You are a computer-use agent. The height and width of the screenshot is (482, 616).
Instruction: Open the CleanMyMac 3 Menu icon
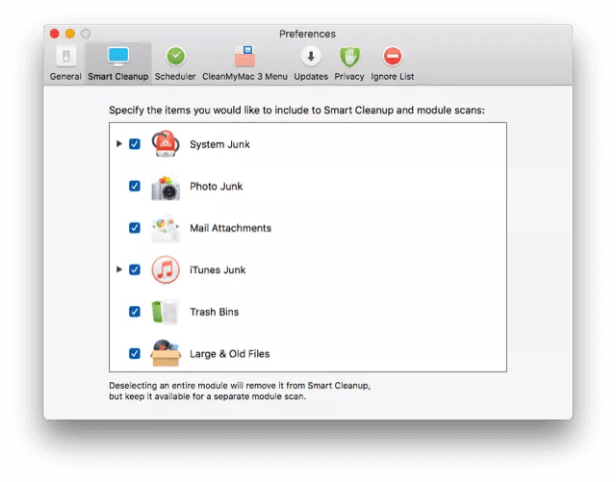point(245,56)
